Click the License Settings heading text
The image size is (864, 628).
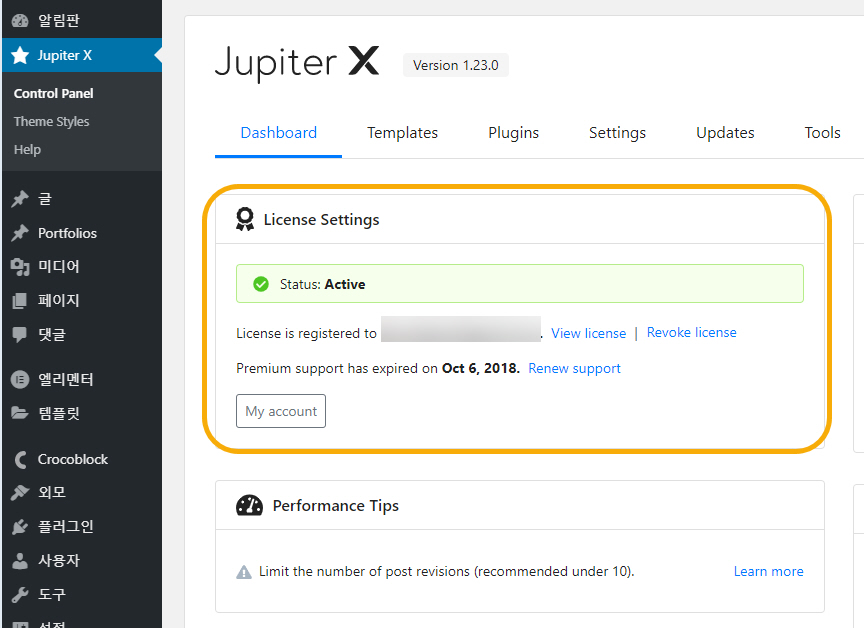pos(321,220)
